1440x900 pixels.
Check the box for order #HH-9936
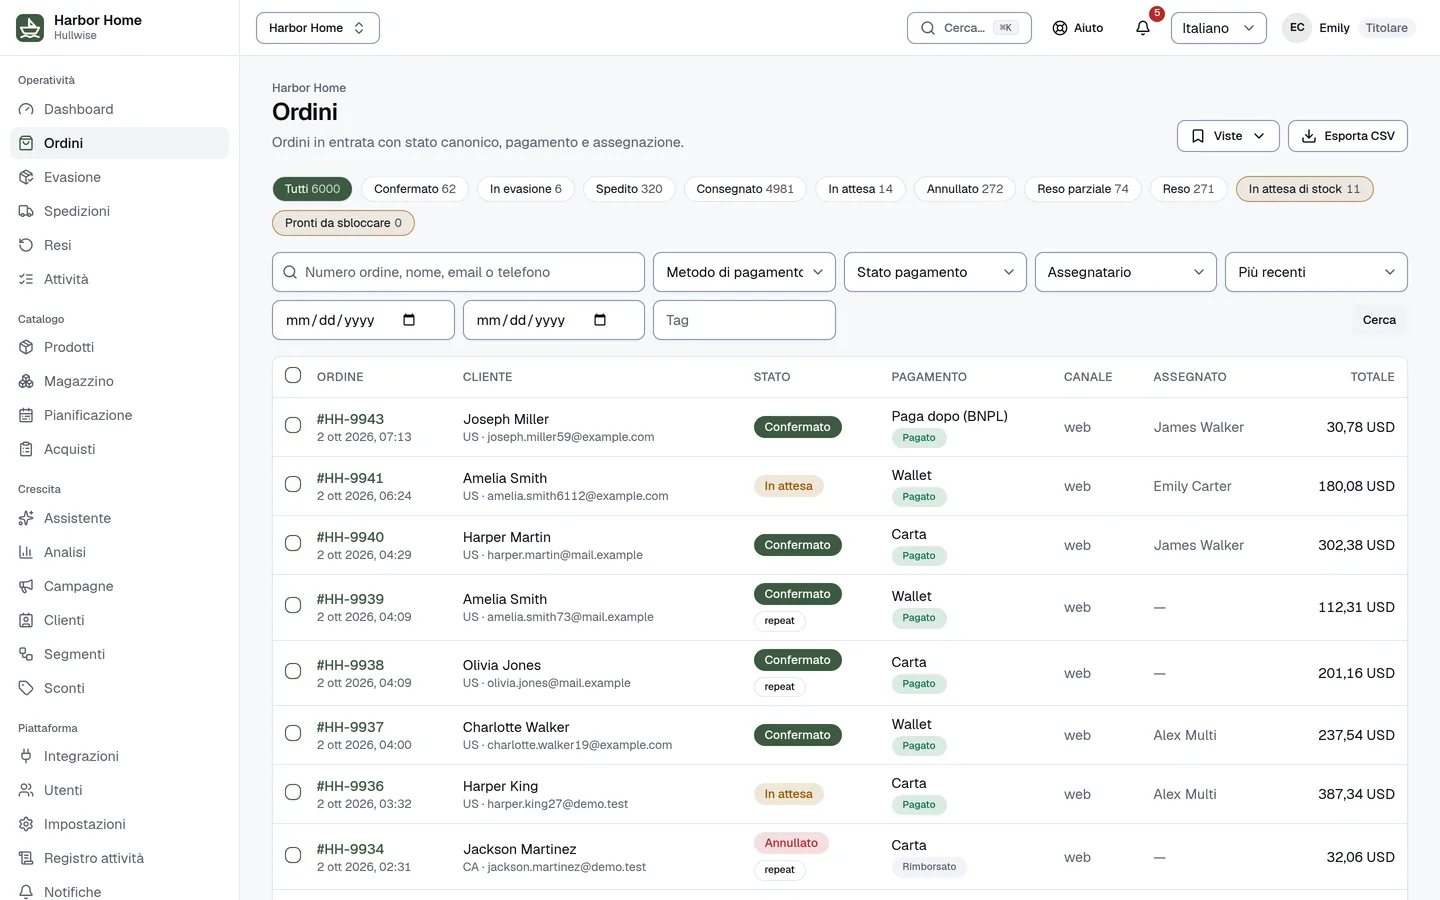pos(293,792)
